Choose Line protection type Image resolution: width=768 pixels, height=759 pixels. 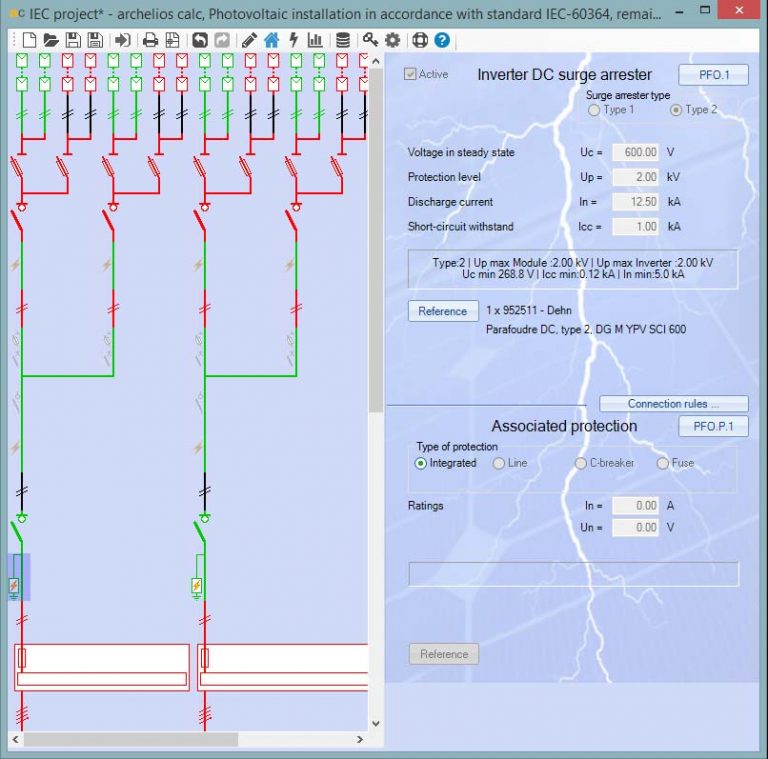tap(499, 463)
